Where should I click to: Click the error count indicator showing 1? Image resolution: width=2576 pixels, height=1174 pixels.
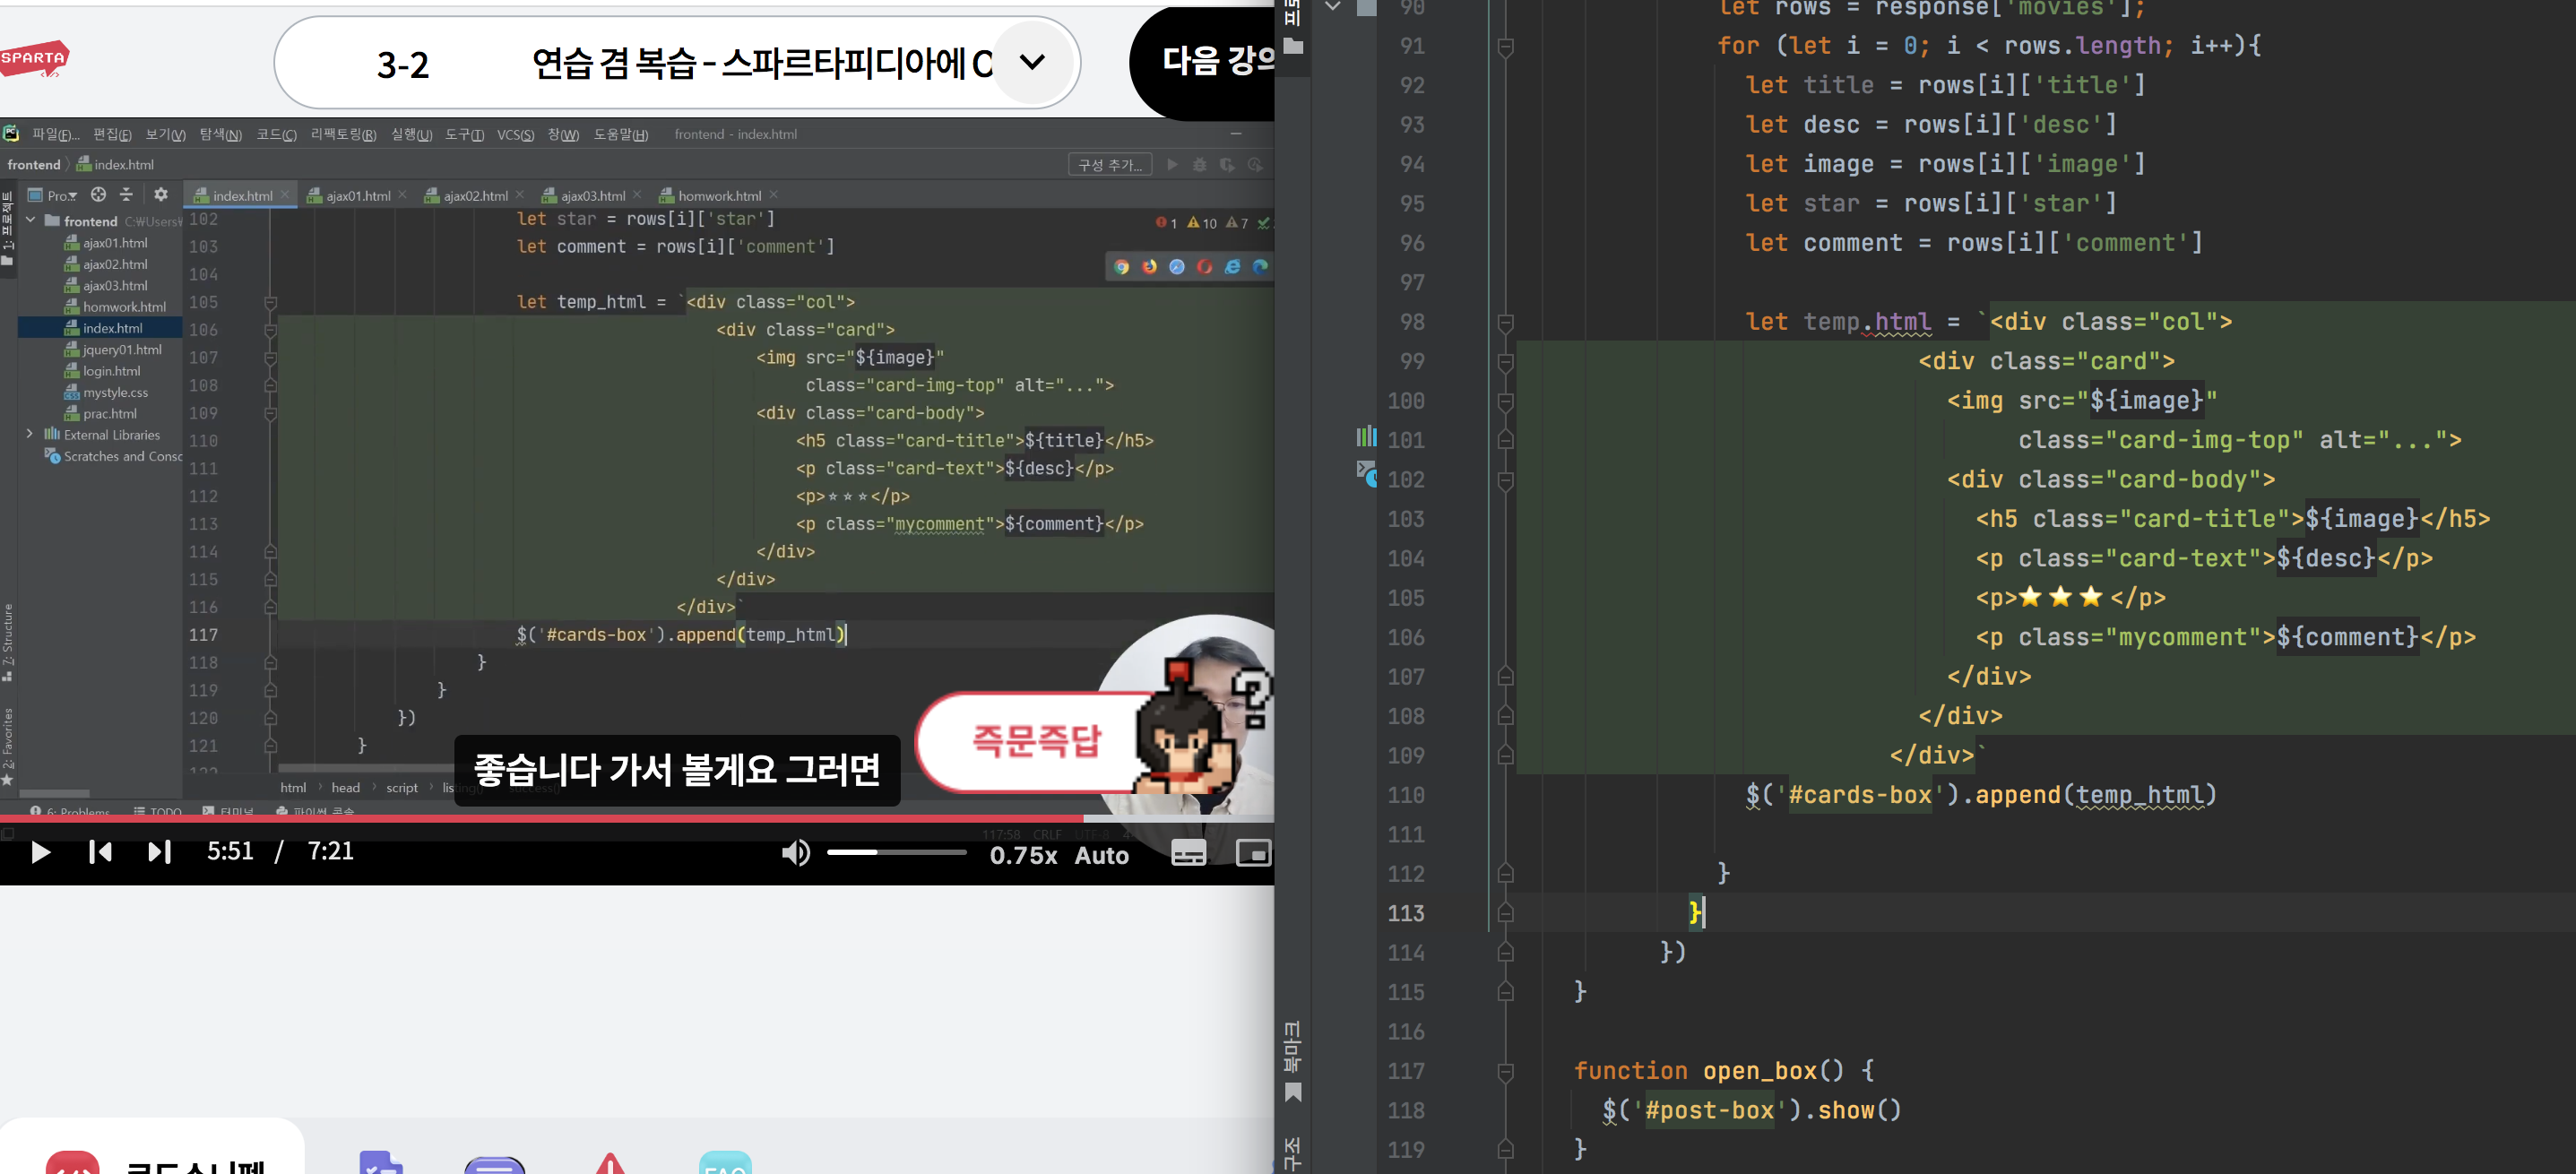1166,222
